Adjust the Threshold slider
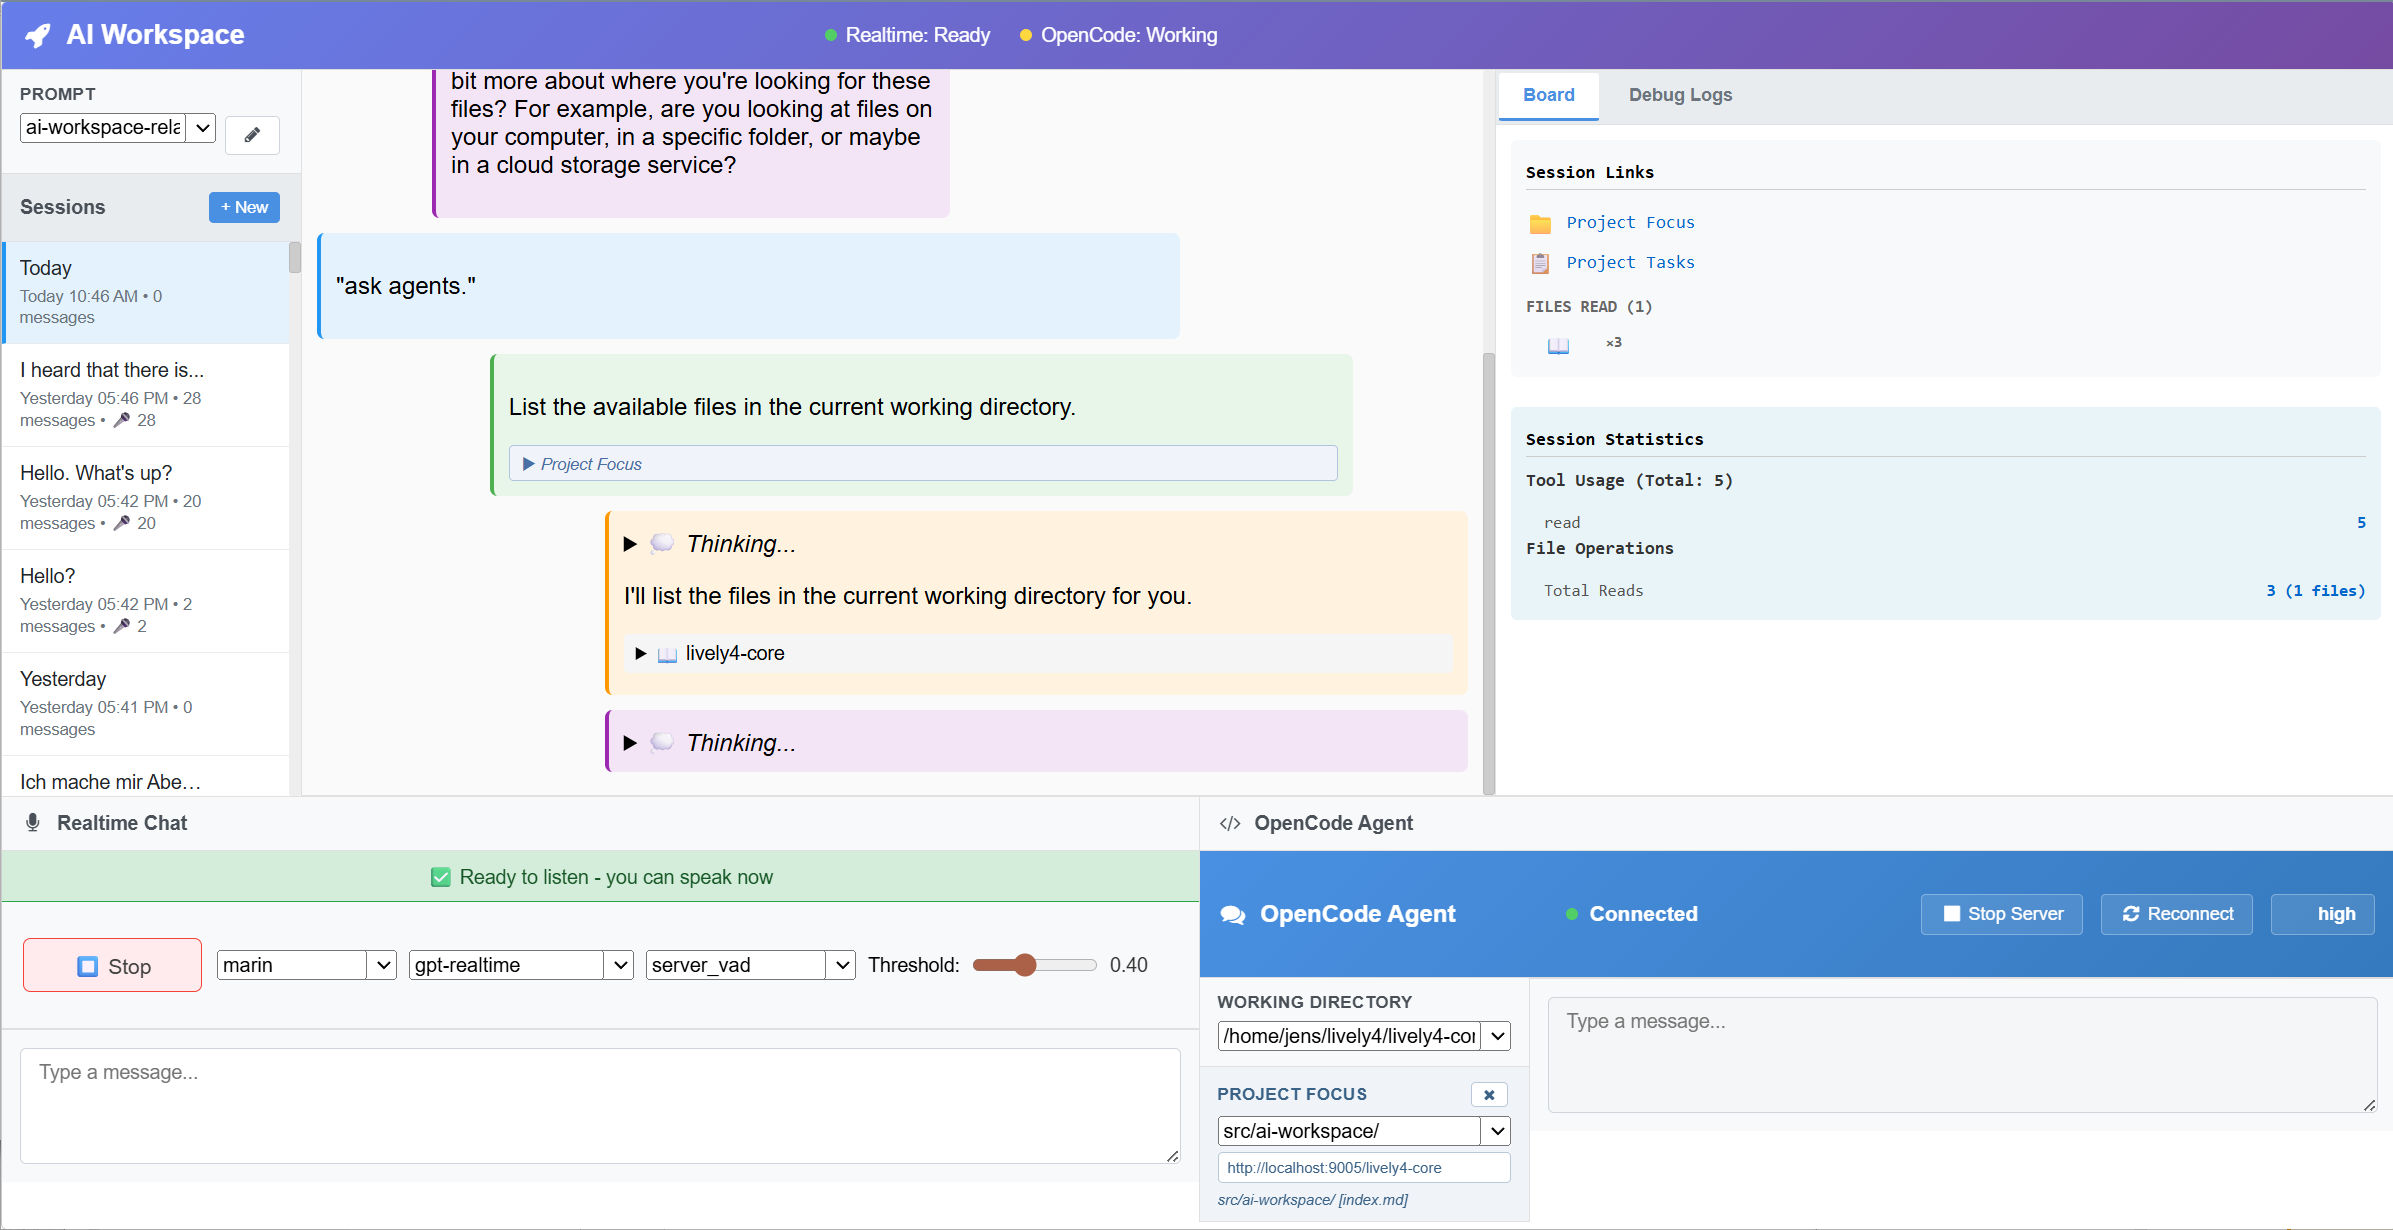 1025,965
